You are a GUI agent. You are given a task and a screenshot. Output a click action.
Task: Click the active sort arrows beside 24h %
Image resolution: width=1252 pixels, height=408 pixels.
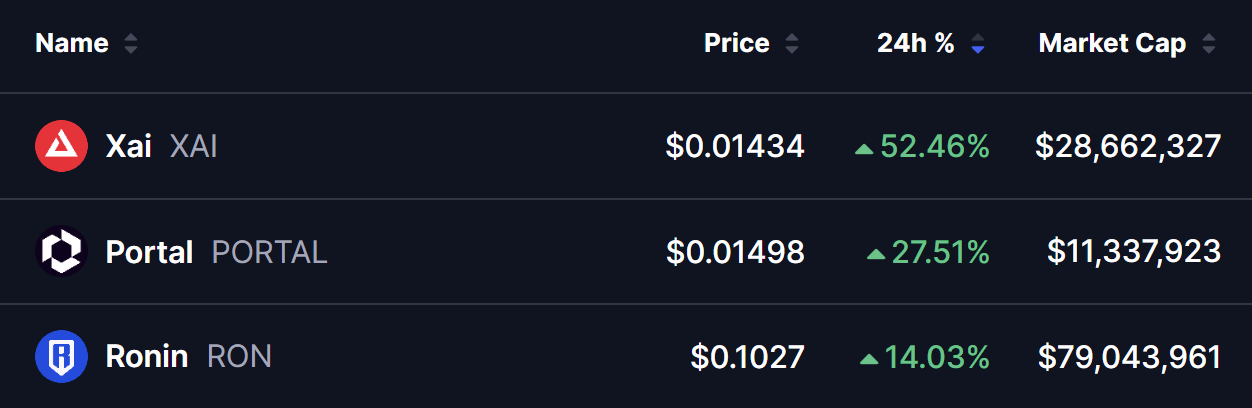[x=977, y=44]
